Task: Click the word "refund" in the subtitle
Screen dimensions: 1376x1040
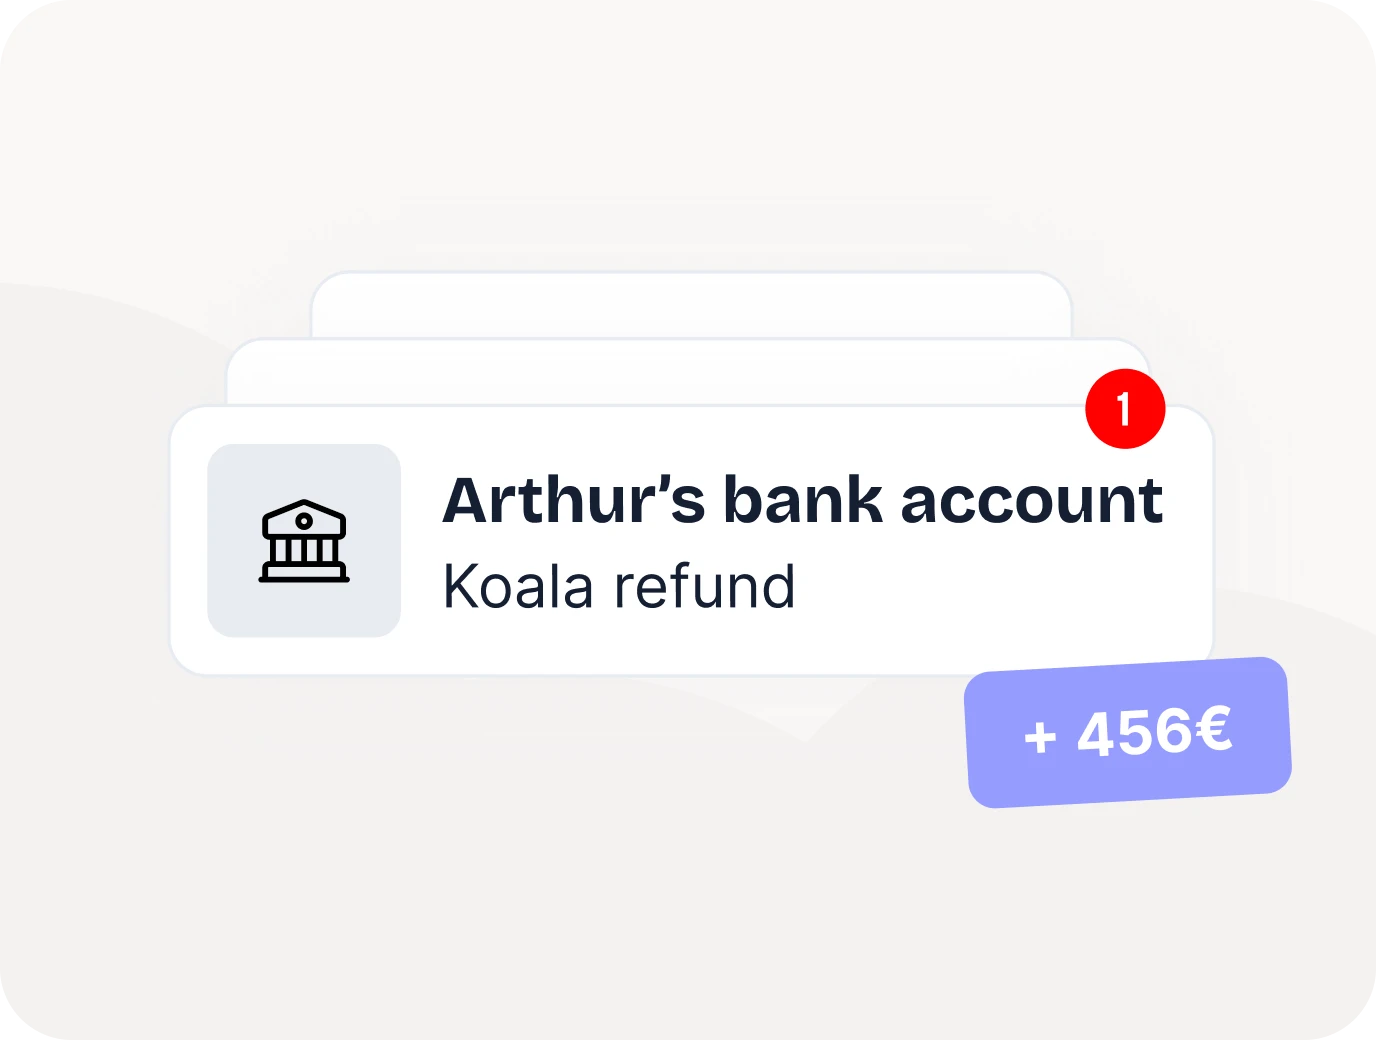Action: pos(704,587)
